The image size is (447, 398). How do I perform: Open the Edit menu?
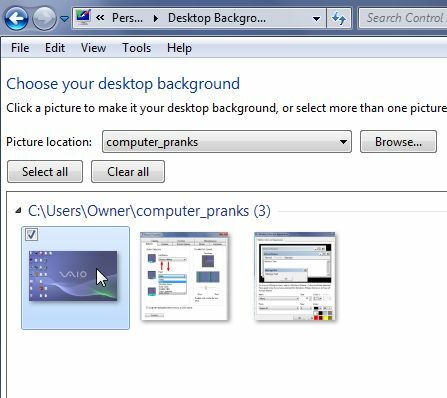[x=55, y=48]
